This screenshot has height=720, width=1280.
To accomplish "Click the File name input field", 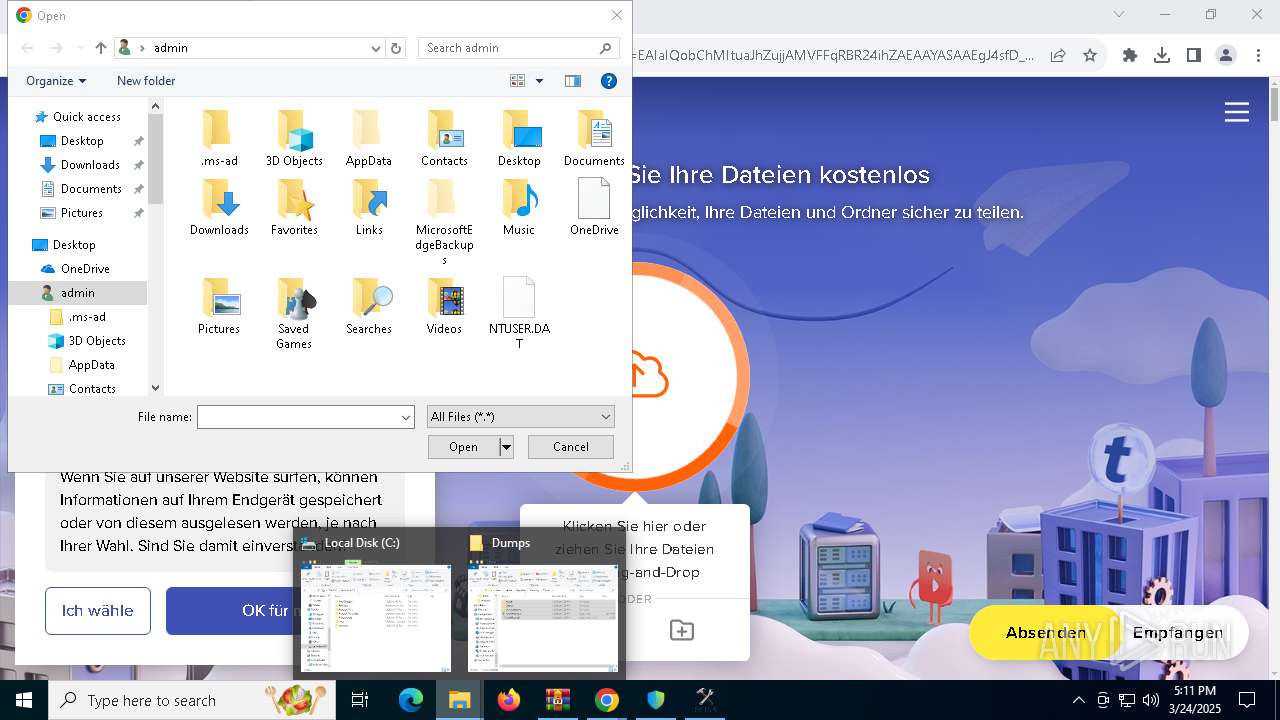I will (298, 417).
